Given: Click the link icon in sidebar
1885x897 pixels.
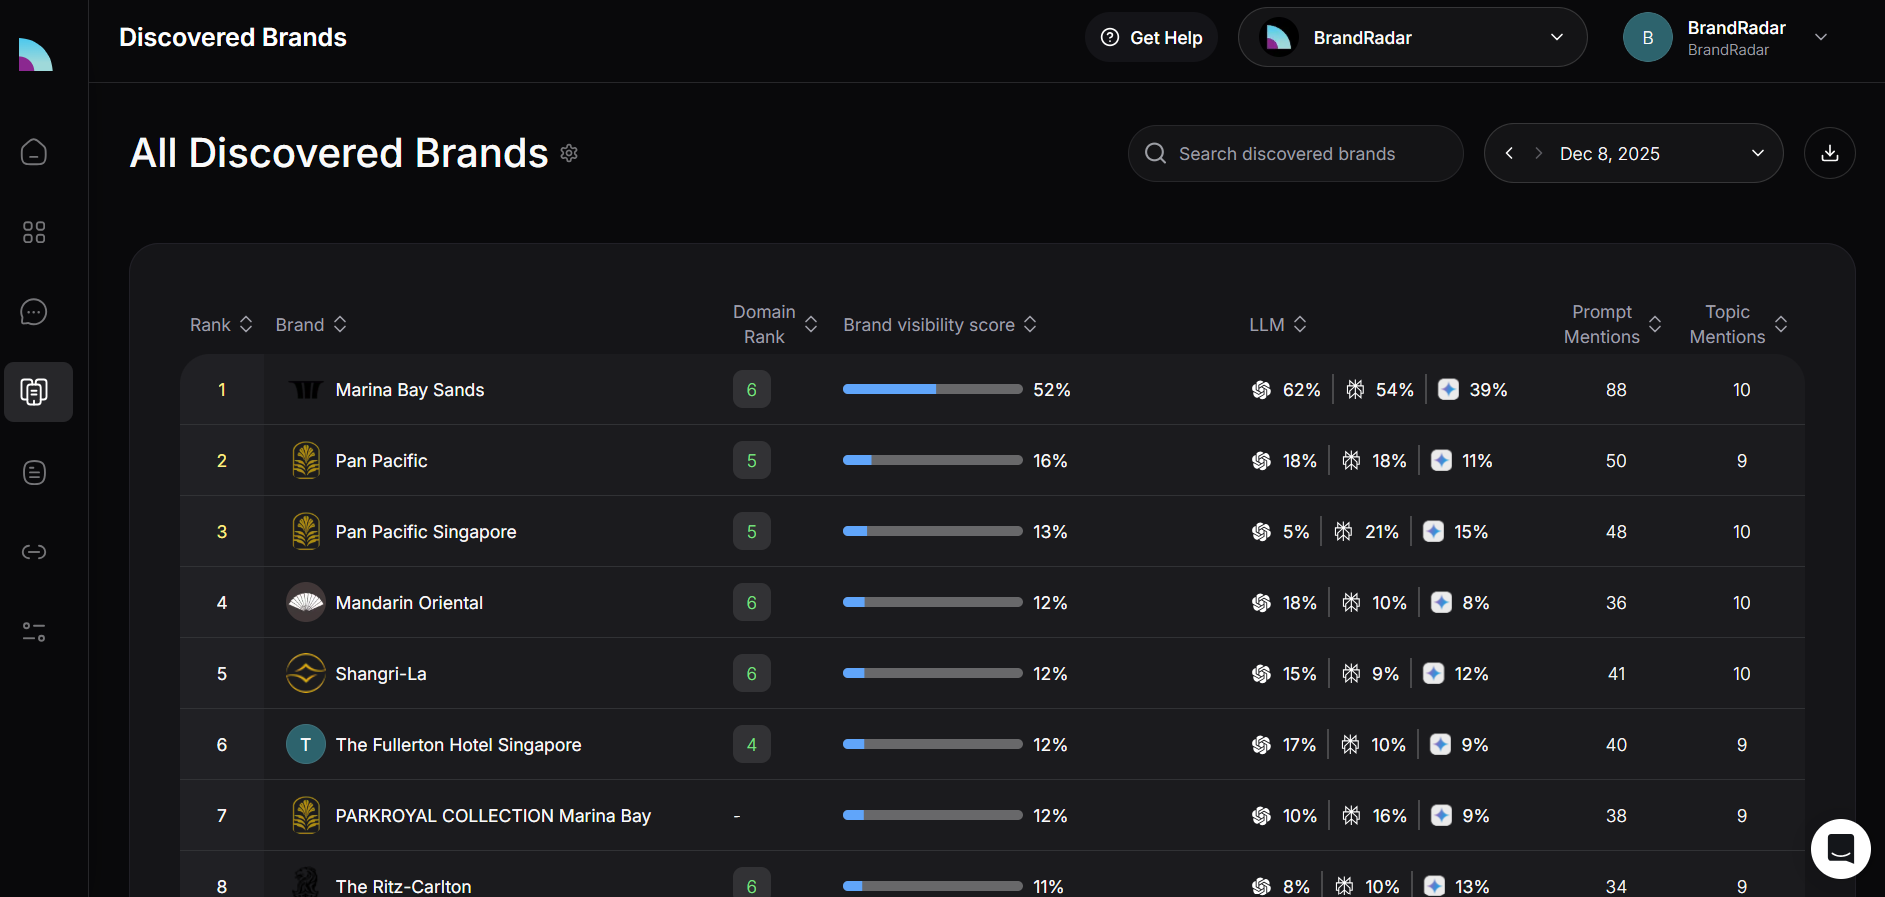Looking at the screenshot, I should click(x=34, y=552).
